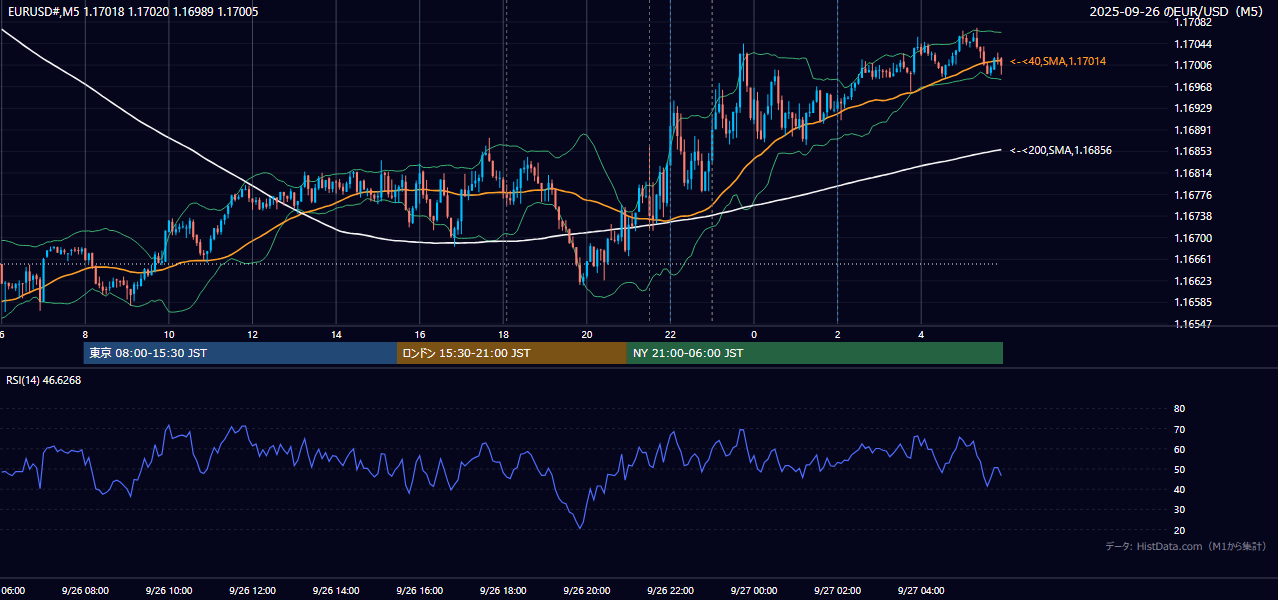This screenshot has height=600, width=1278.
Task: Click price axis value 1.17082
Action: [1194, 23]
